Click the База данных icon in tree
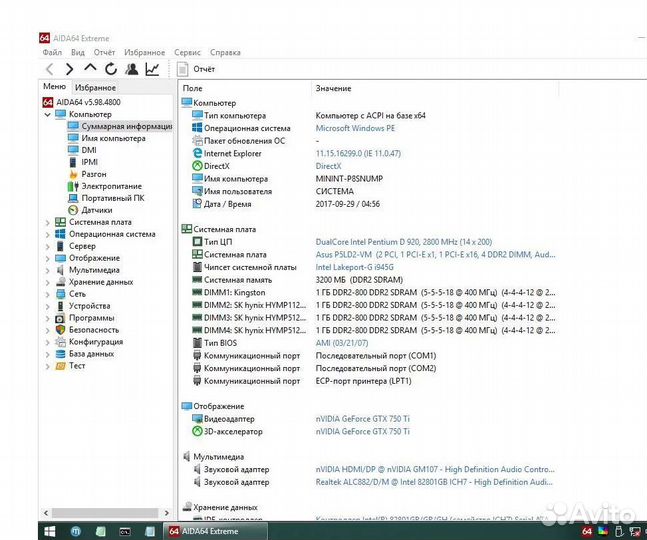 tap(61, 354)
